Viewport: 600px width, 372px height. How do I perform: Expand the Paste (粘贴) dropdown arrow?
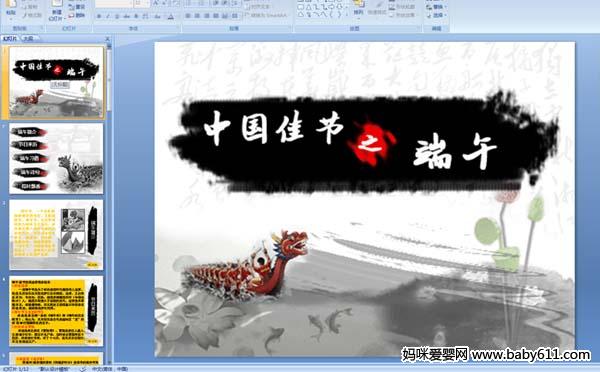(x=11, y=19)
